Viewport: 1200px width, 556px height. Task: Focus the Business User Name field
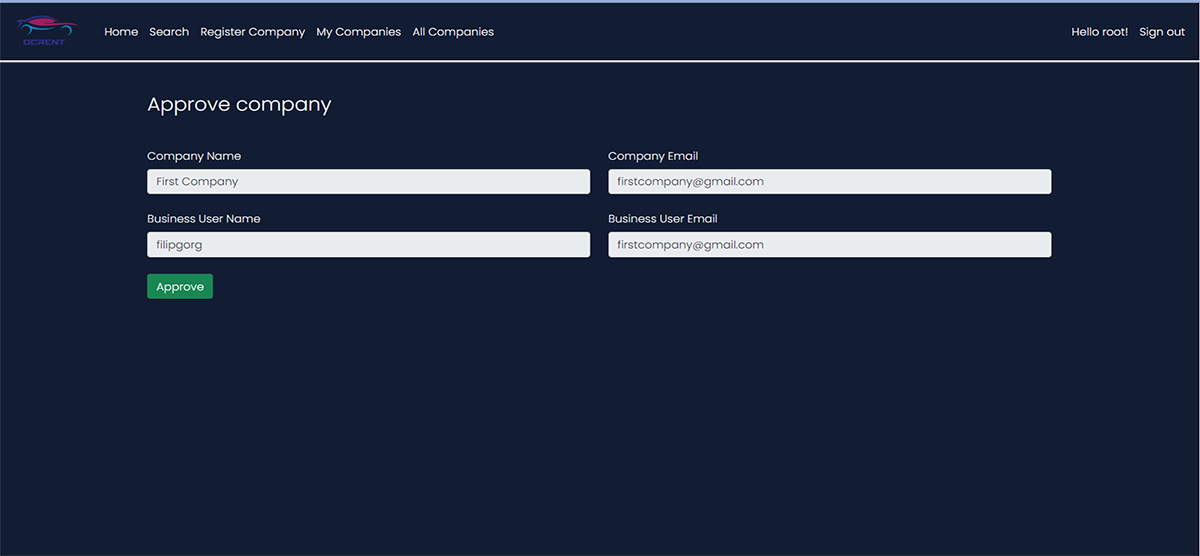pyautogui.click(x=368, y=245)
